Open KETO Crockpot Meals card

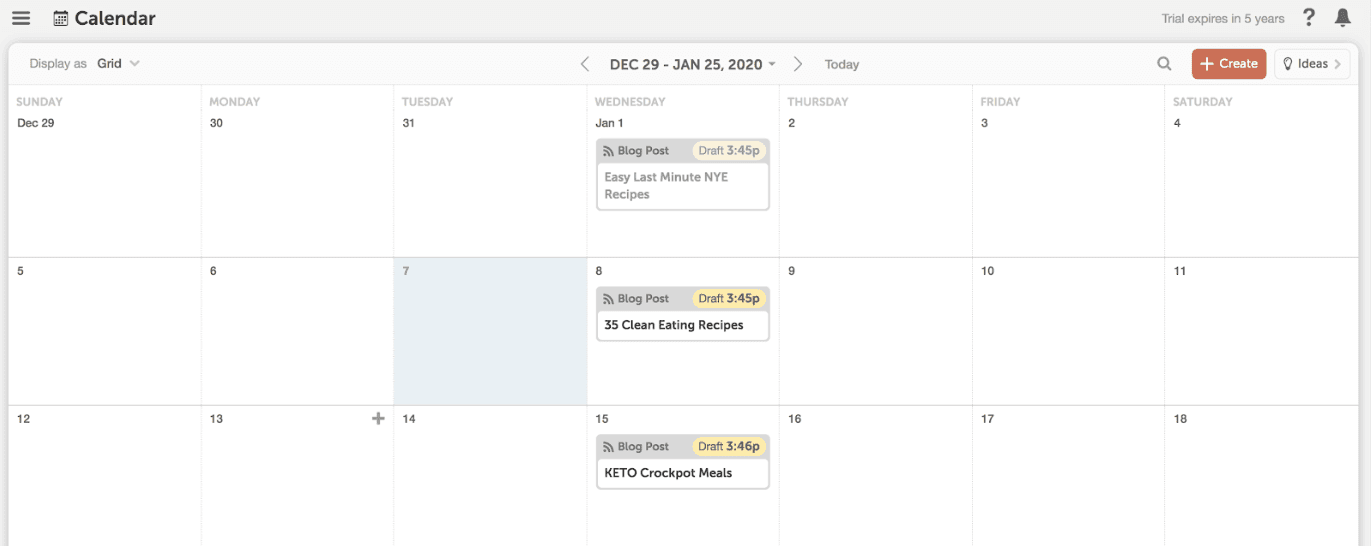pos(683,473)
